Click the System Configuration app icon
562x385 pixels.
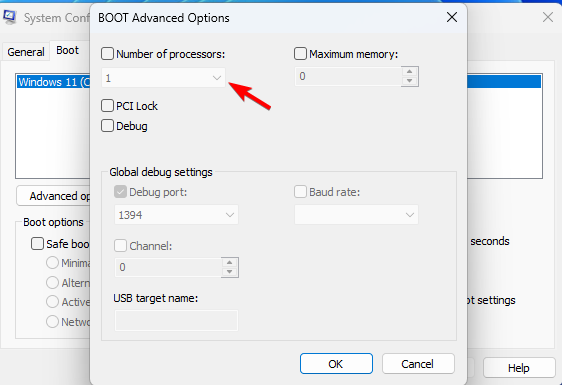[x=9, y=17]
